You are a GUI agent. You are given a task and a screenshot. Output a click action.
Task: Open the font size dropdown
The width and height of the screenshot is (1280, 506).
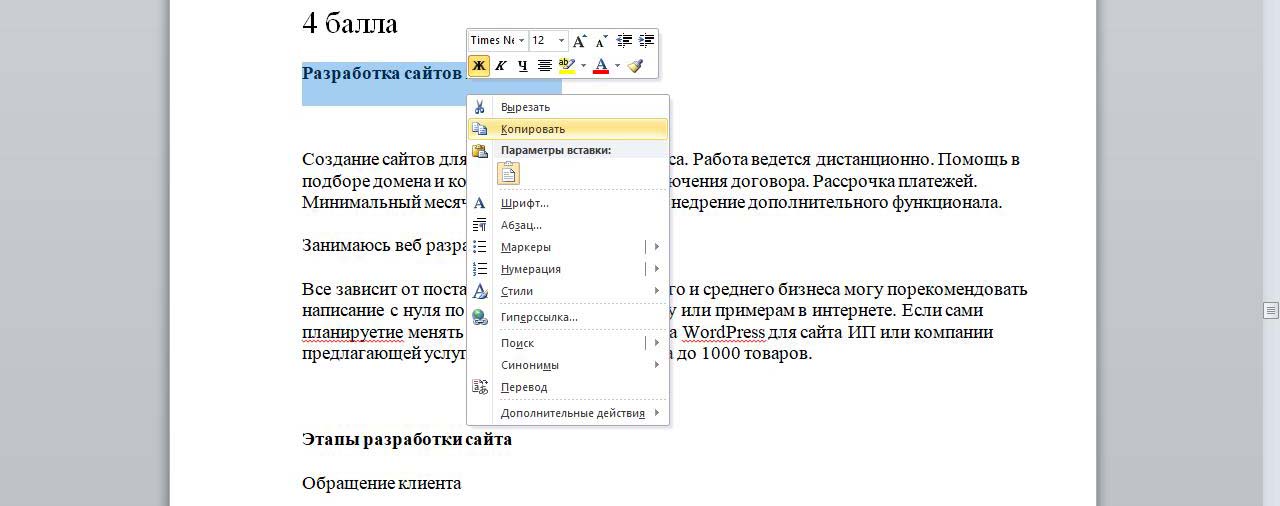(561, 41)
